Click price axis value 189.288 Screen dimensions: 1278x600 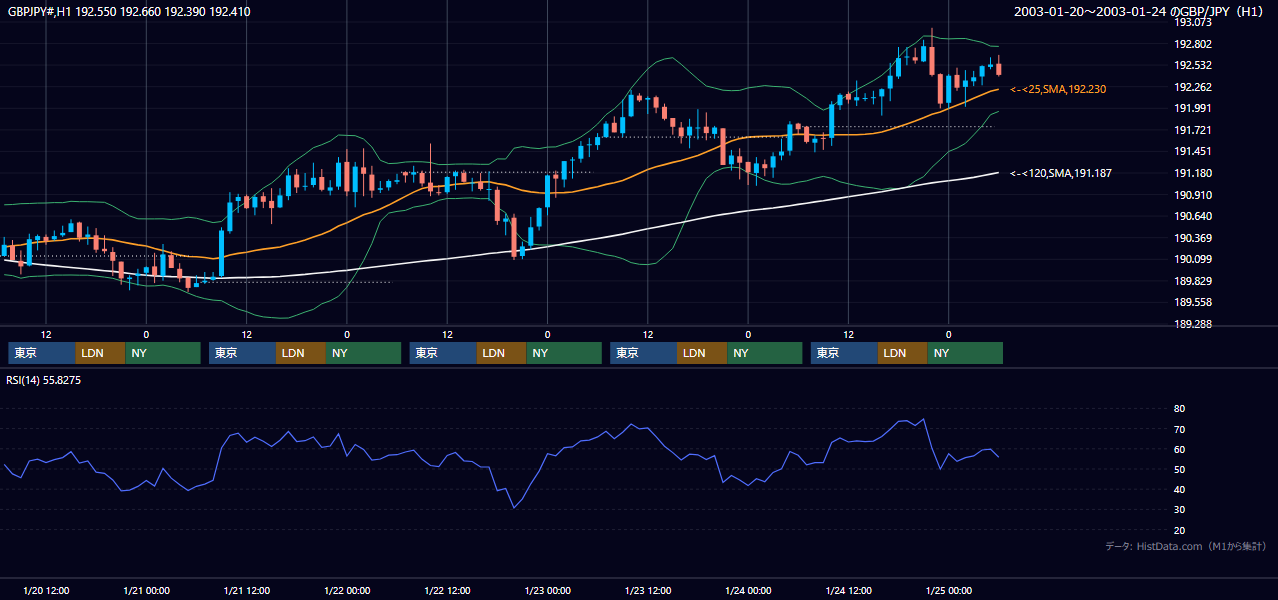click(1193, 324)
